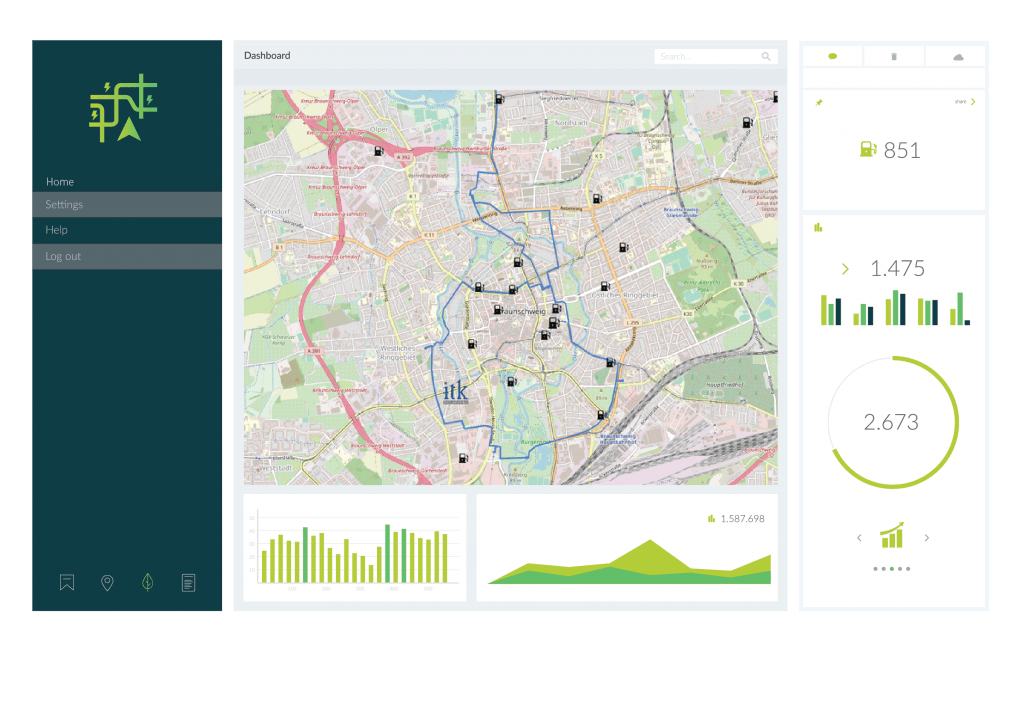This screenshot has width=1024, height=724.
Task: Select the bookmark icon in the sidebar
Action: 66,582
